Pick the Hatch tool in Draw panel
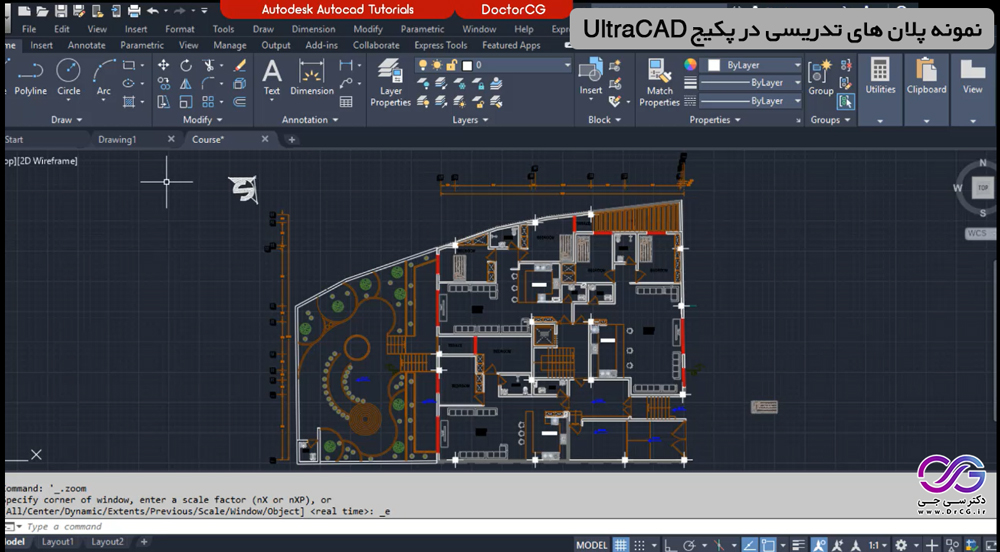 click(x=129, y=101)
